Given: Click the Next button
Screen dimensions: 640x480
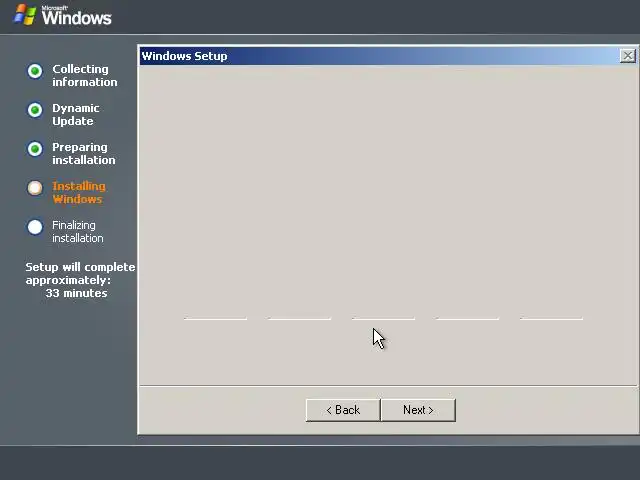Looking at the screenshot, I should click(x=418, y=410).
